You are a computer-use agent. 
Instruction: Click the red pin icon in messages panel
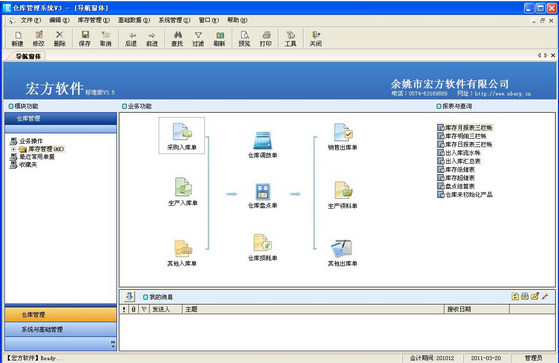545,296
